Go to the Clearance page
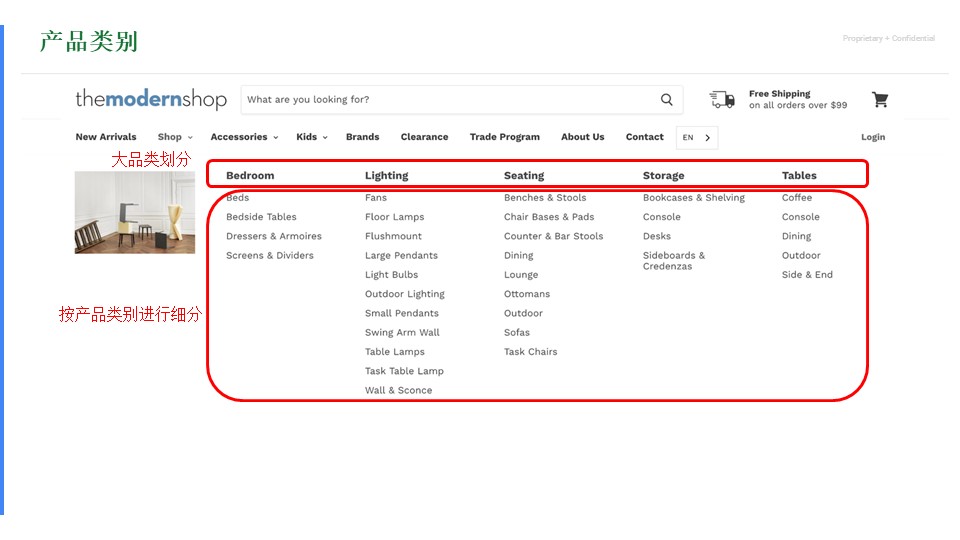 [424, 137]
